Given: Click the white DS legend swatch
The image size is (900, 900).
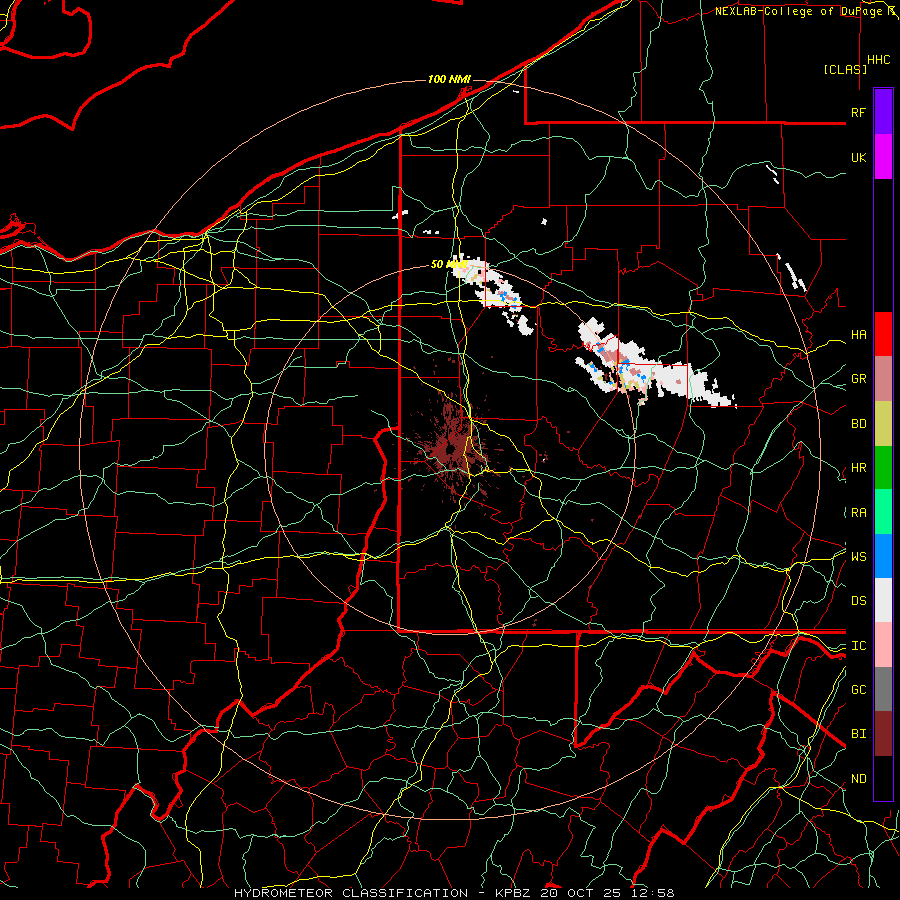Looking at the screenshot, I should pos(883,600).
